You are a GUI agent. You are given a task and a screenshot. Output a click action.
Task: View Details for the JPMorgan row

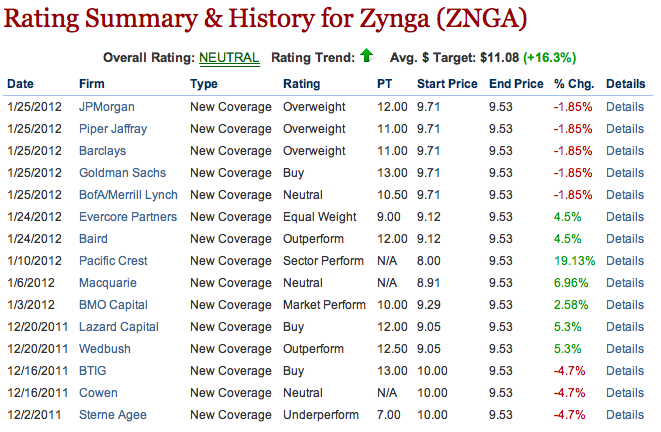(625, 106)
